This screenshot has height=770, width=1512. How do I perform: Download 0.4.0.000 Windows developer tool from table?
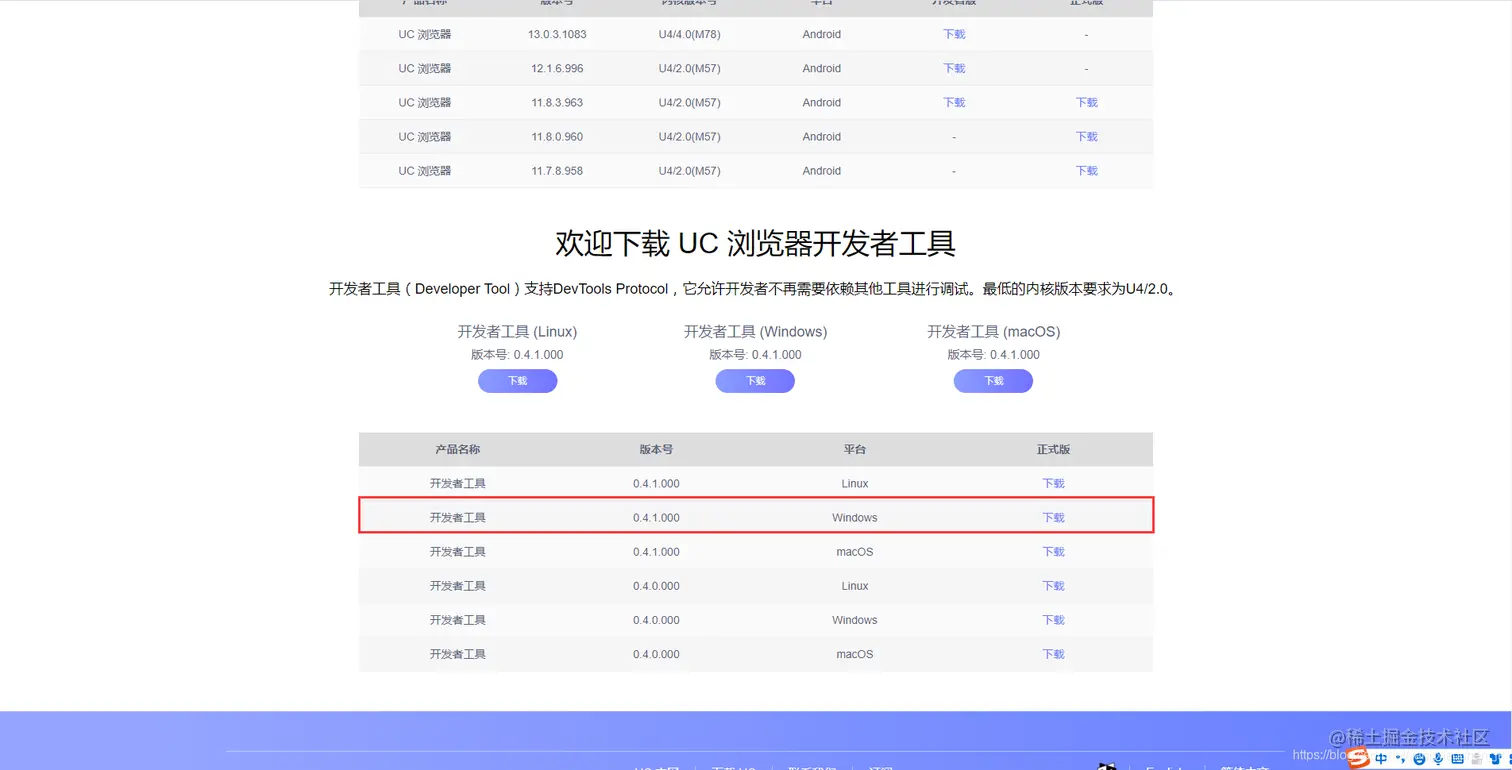(x=1053, y=619)
